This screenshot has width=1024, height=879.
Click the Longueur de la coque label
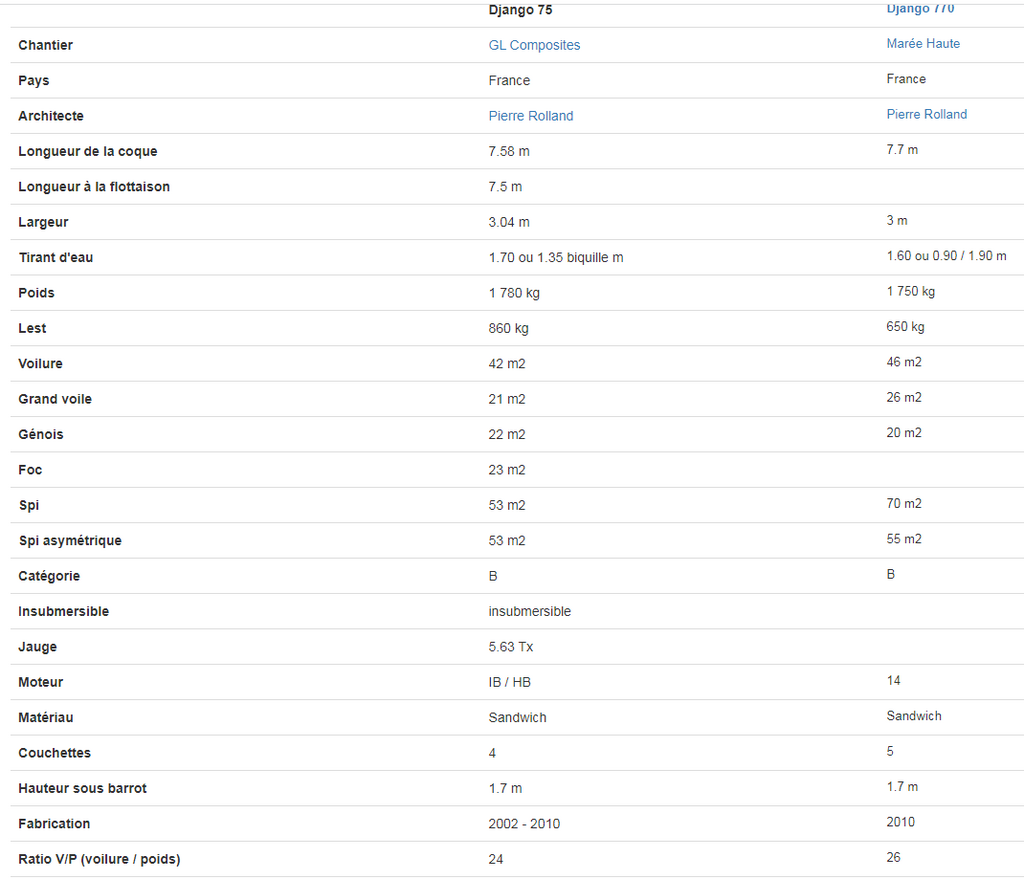point(88,152)
